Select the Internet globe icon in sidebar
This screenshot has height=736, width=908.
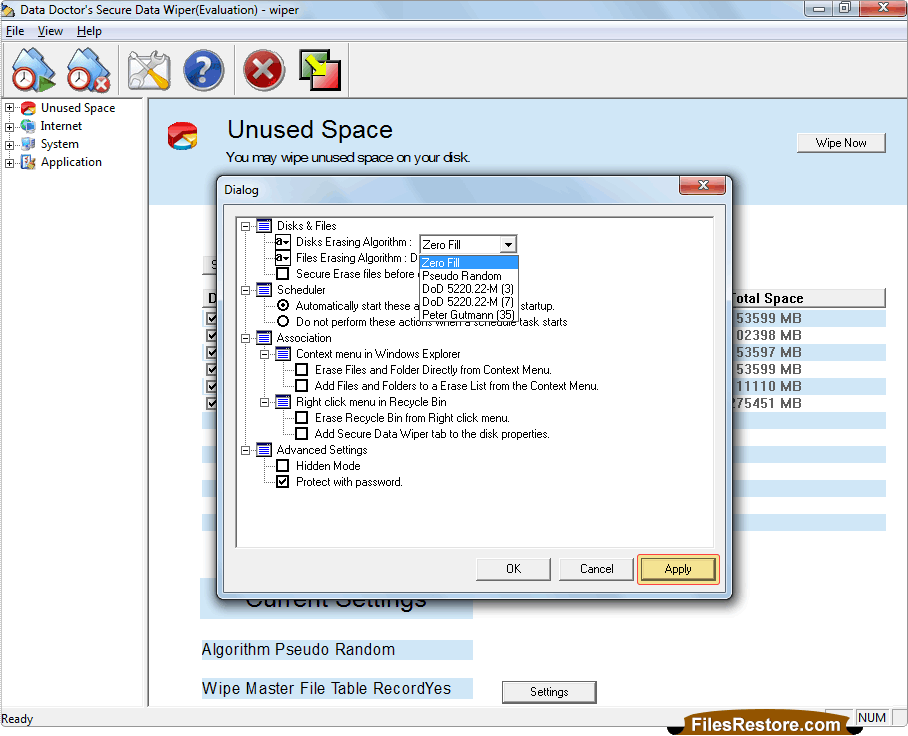(x=28, y=126)
